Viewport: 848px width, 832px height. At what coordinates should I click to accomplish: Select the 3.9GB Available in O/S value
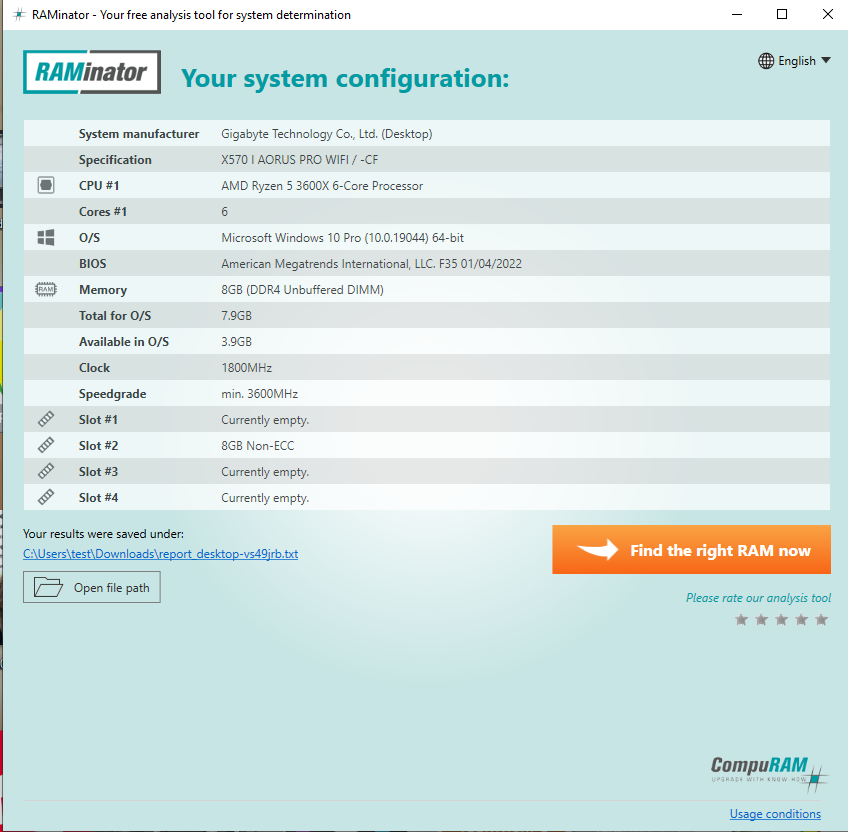pos(236,341)
